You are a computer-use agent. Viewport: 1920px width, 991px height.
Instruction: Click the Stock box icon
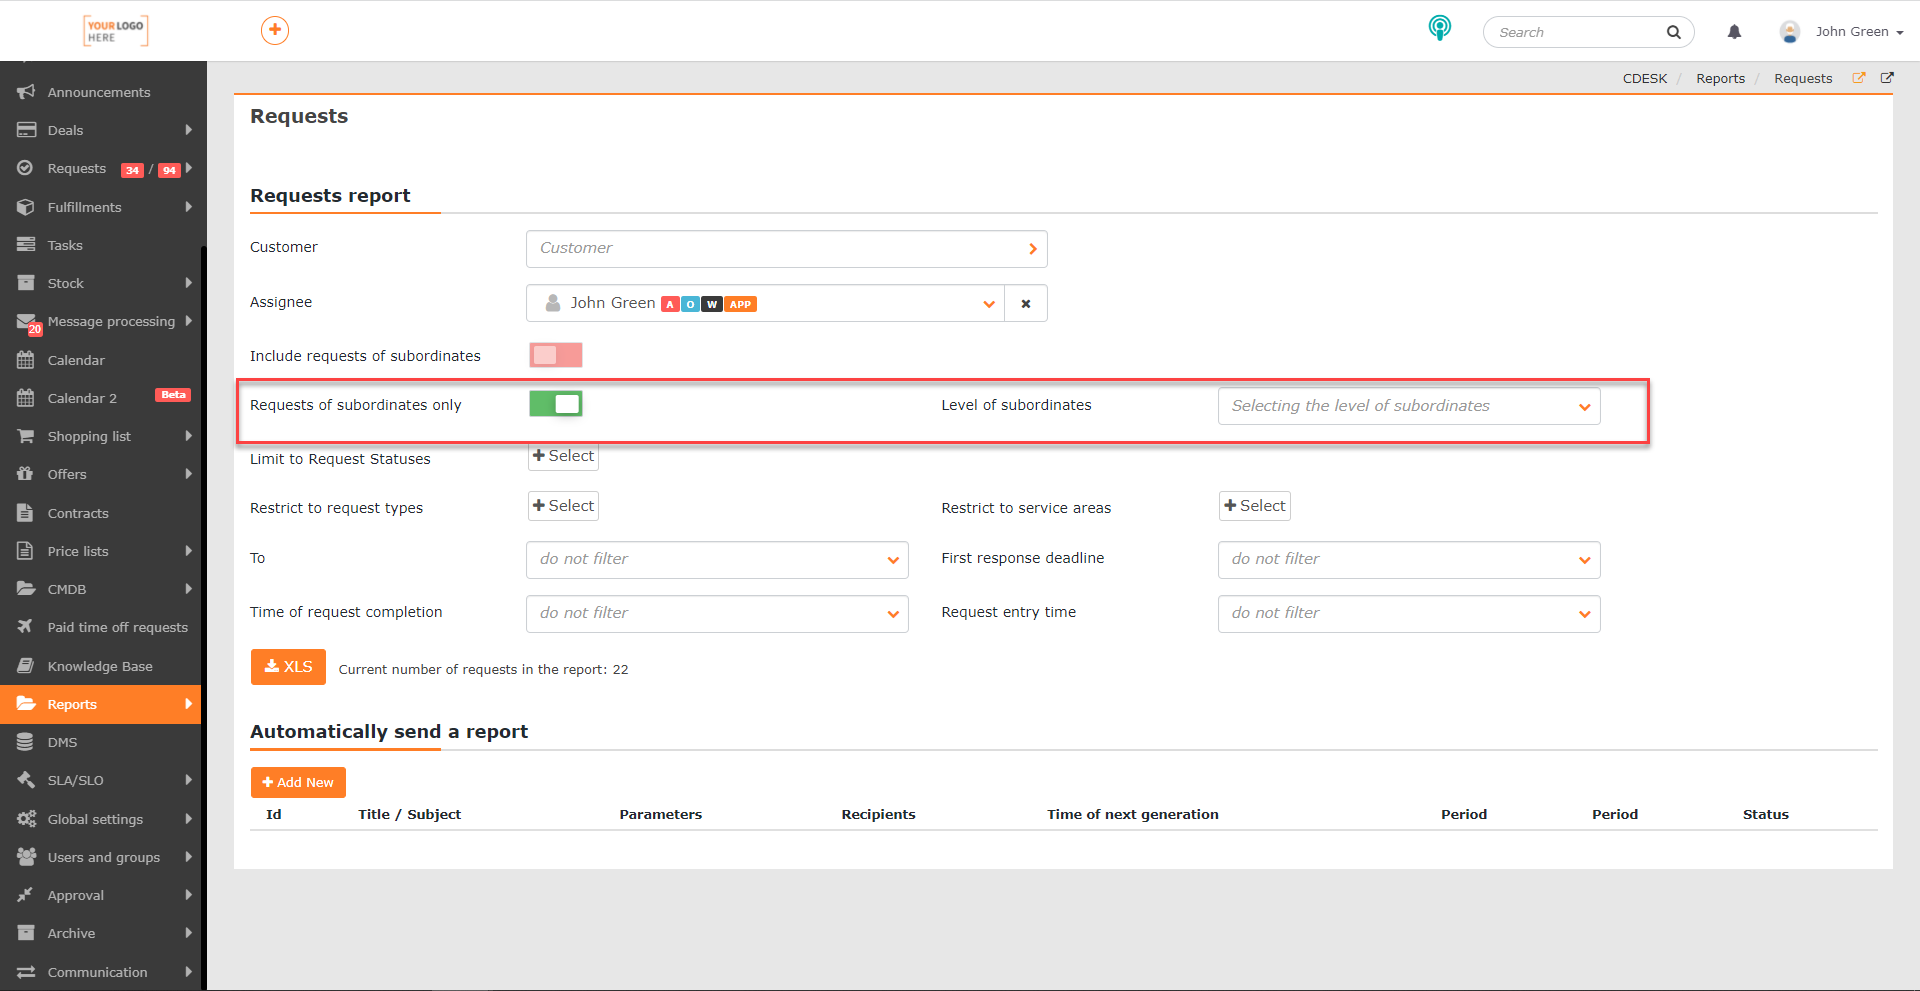point(26,283)
